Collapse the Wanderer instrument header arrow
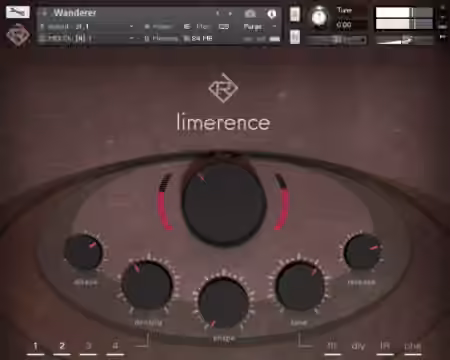 44,13
